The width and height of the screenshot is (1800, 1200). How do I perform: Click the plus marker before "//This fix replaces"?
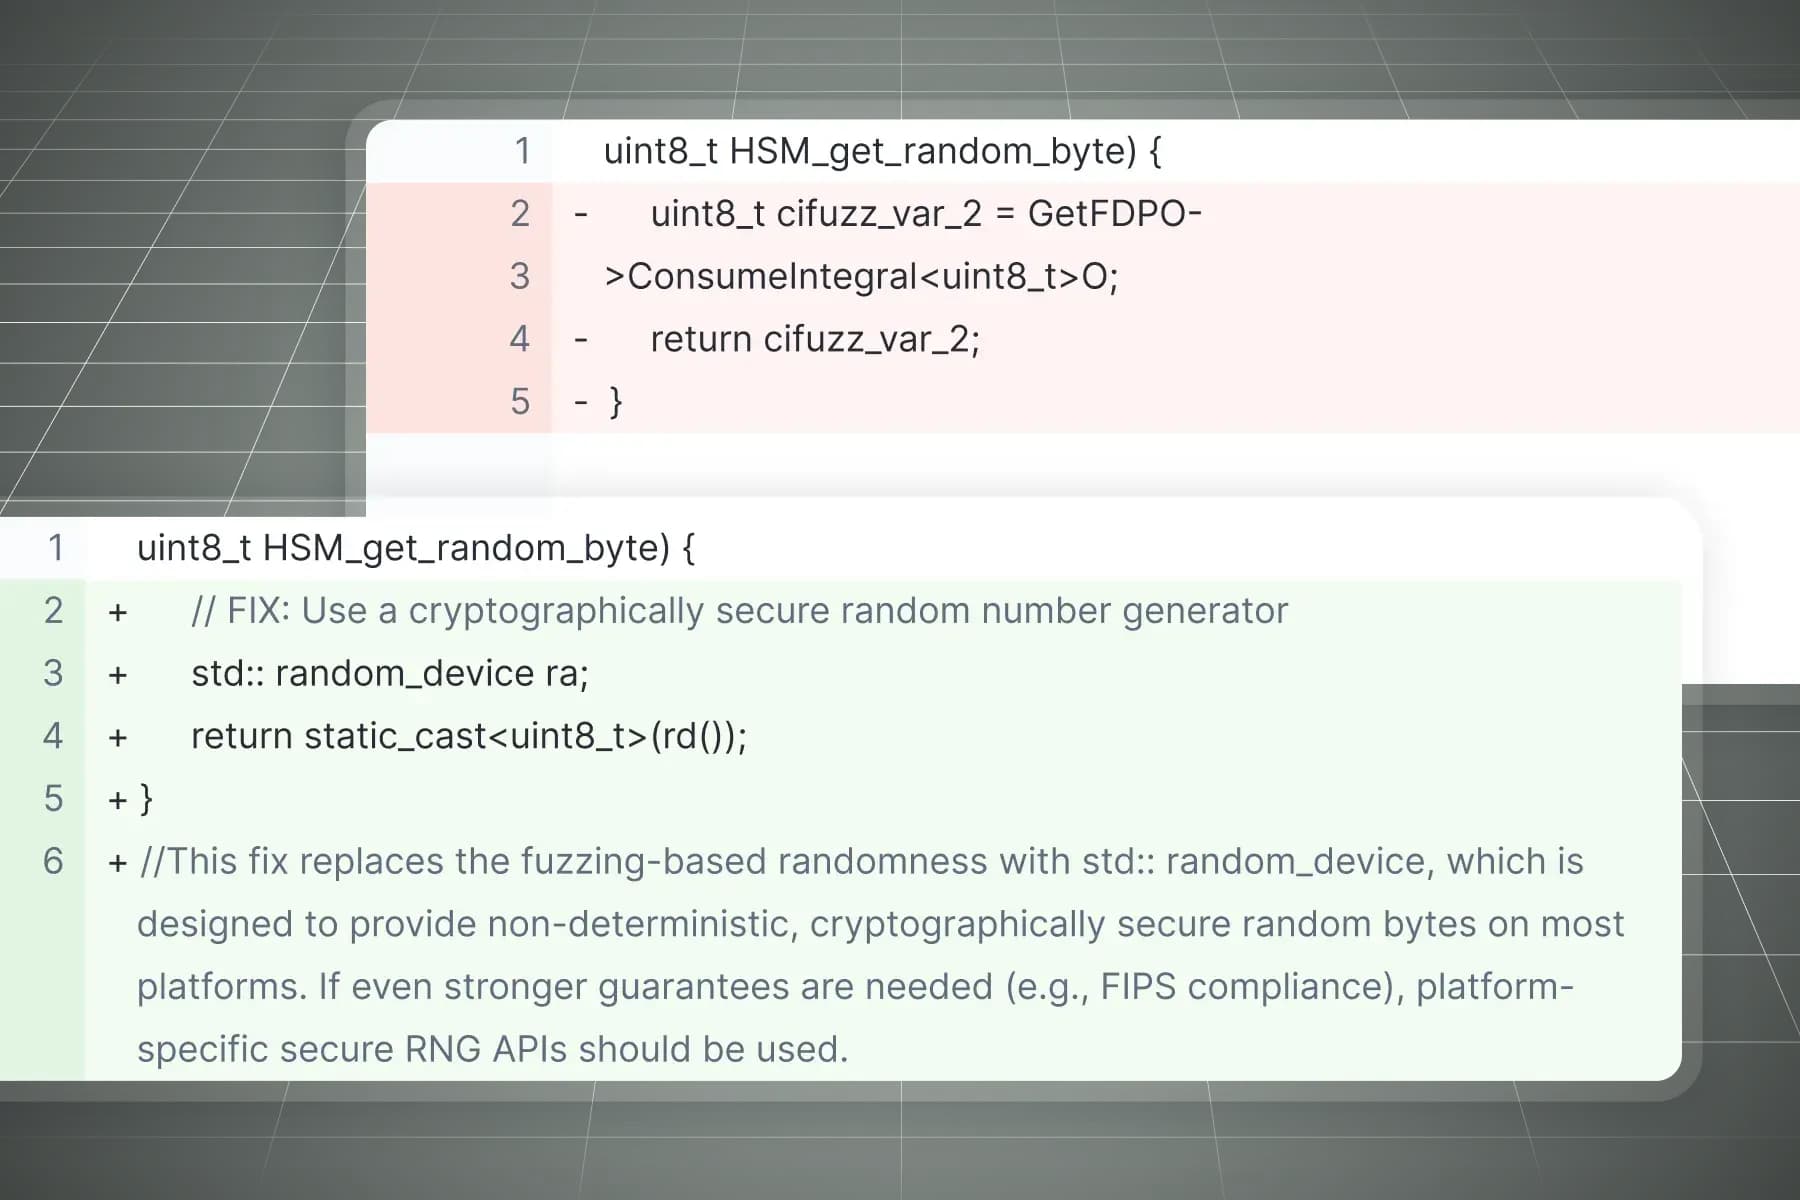coord(118,862)
